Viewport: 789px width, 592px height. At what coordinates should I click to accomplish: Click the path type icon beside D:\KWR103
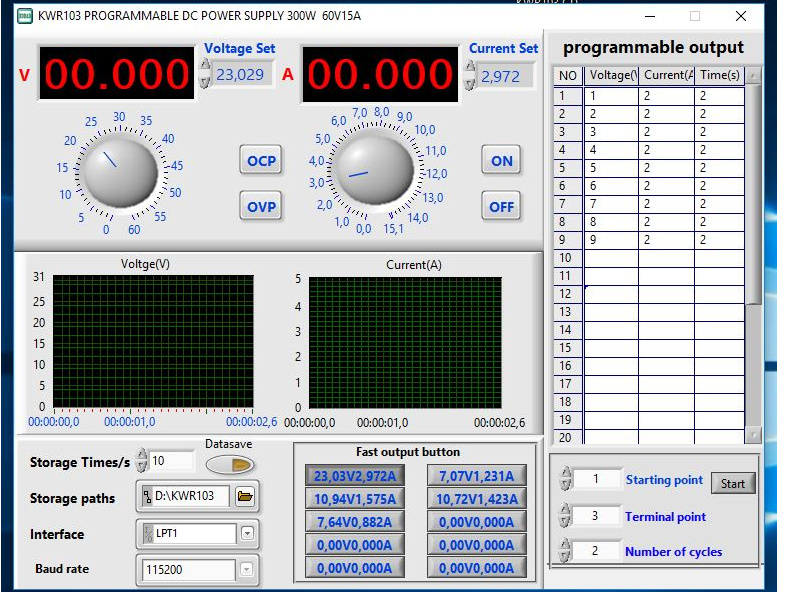(147, 496)
